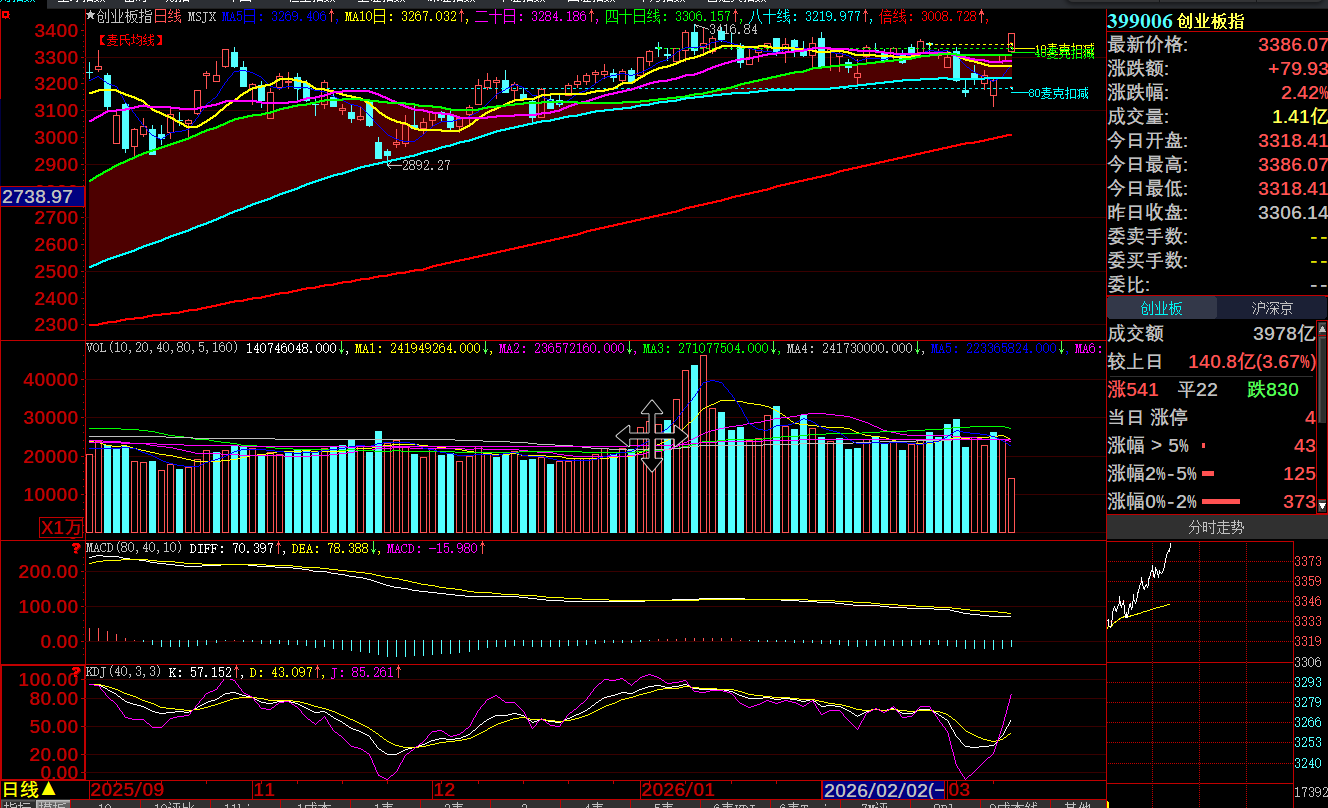Click the 399006 创业板指 stock title
Viewport: 1328px width, 808px height.
[x=1176, y=22]
